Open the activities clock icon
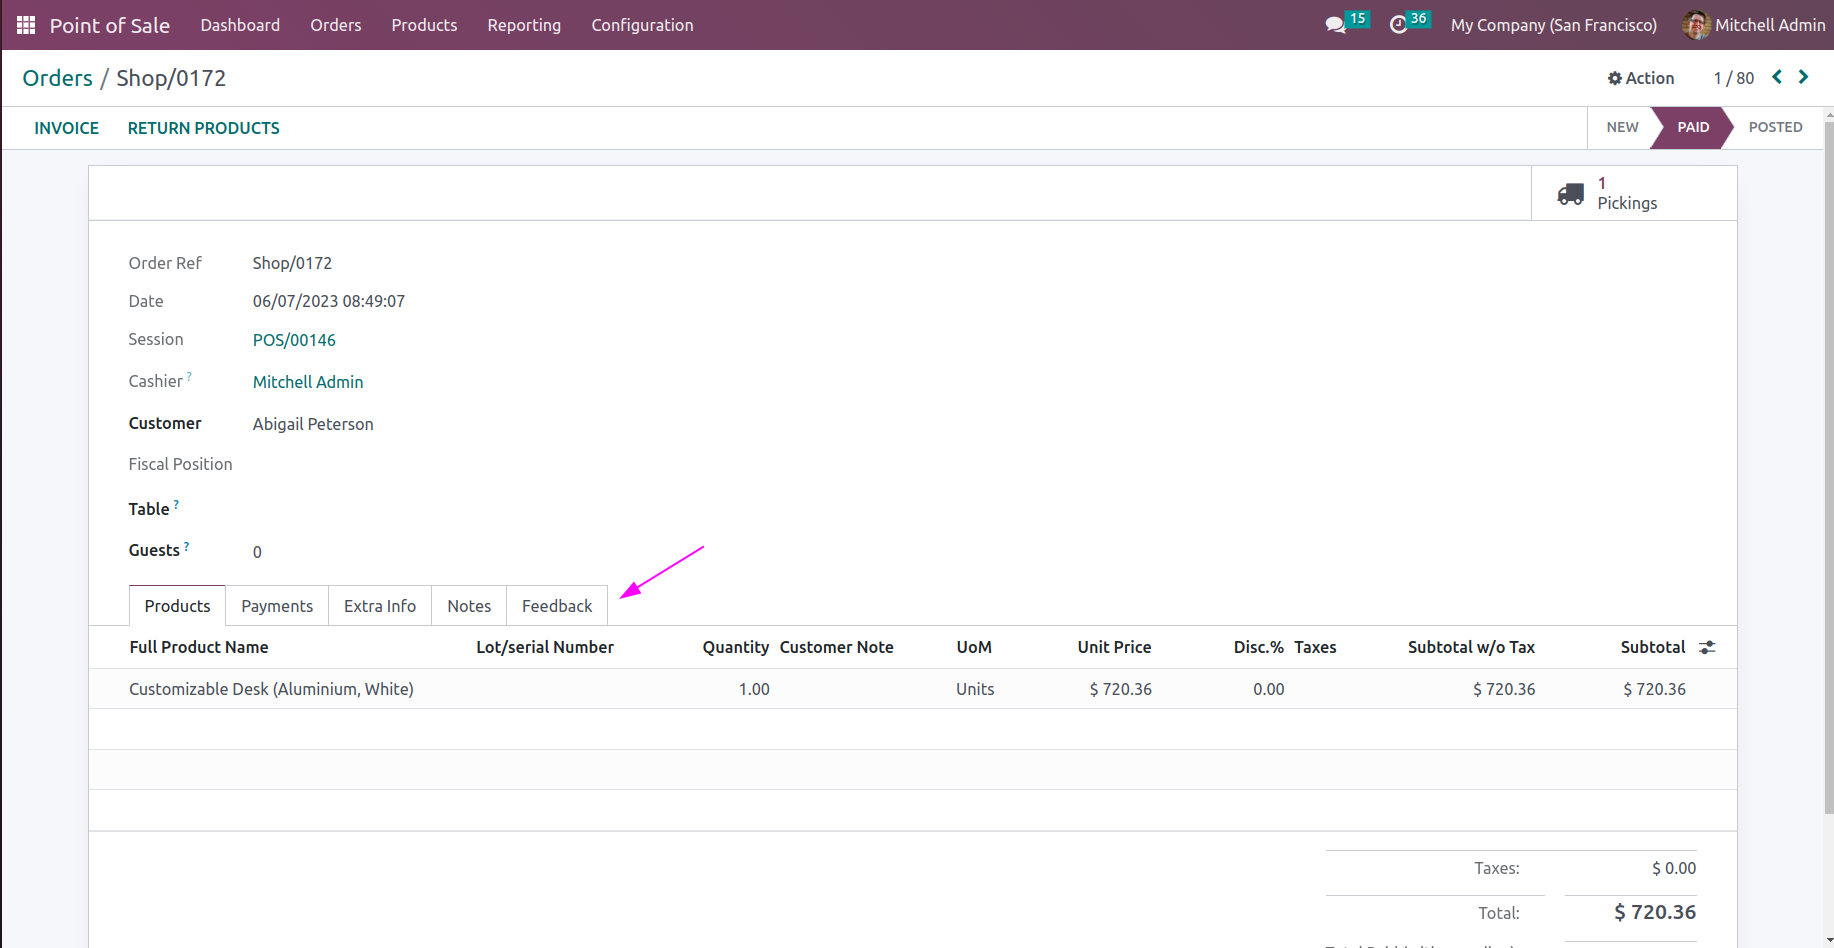 [1398, 25]
